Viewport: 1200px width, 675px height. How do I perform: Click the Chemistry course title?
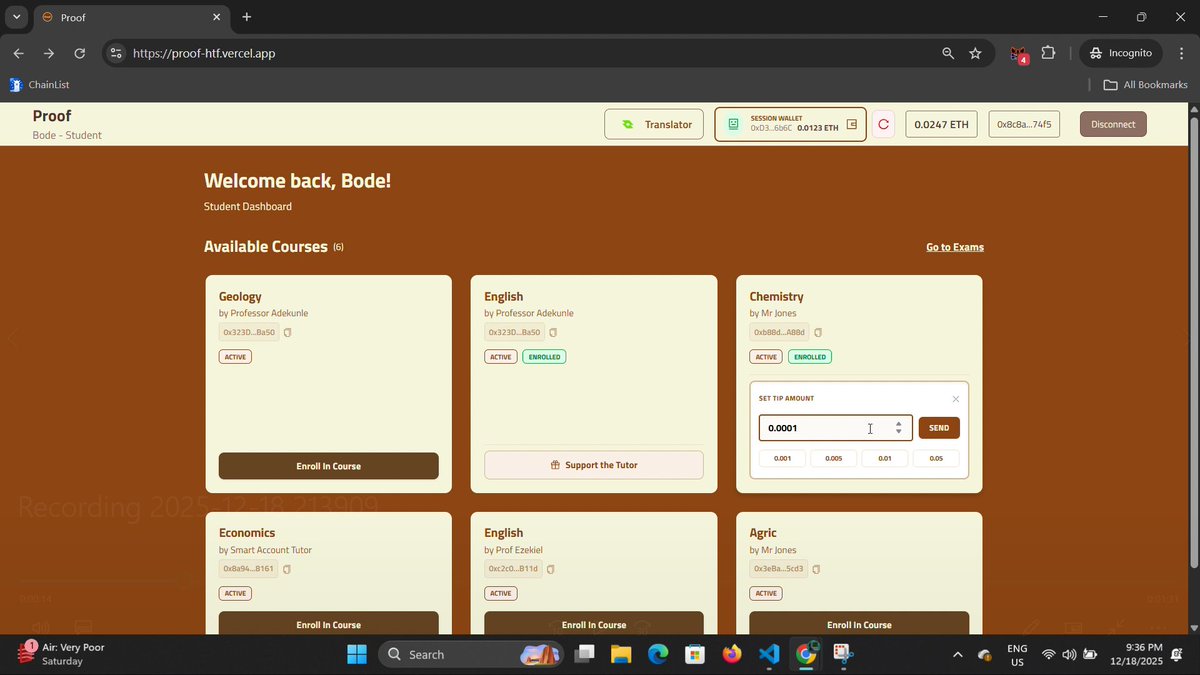[x=776, y=297]
